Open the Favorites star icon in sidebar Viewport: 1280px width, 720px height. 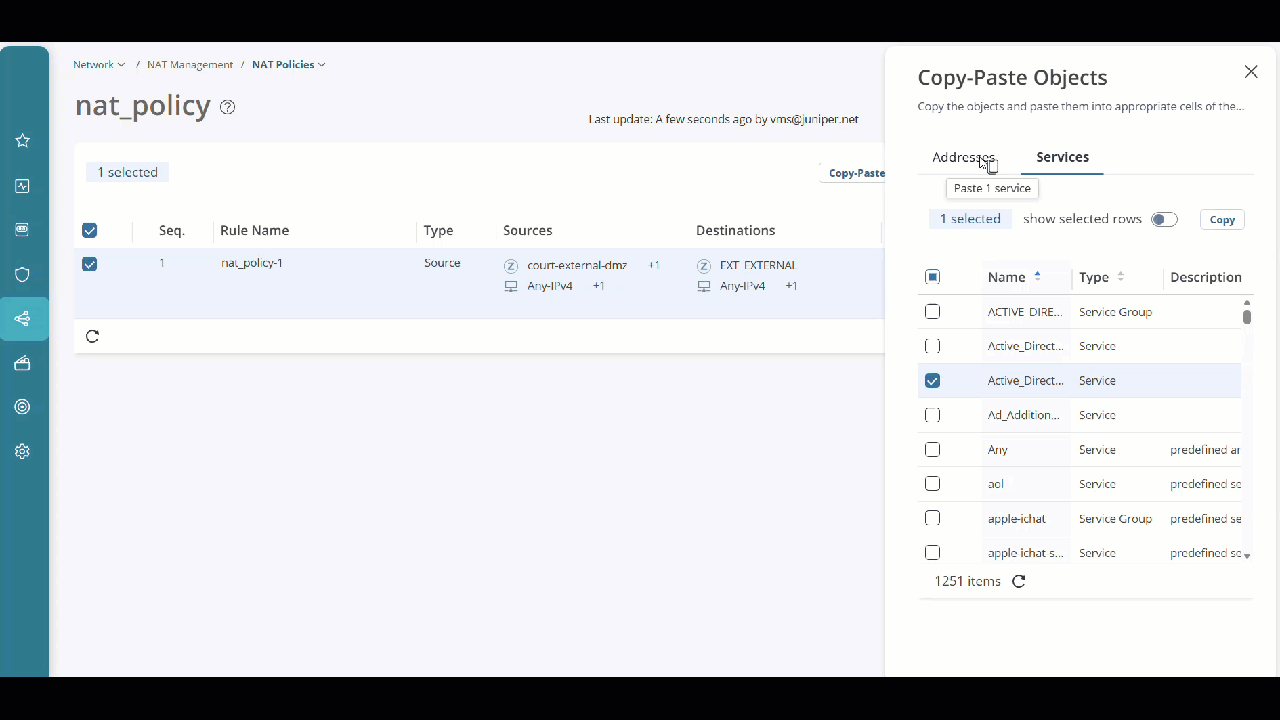pyautogui.click(x=22, y=141)
